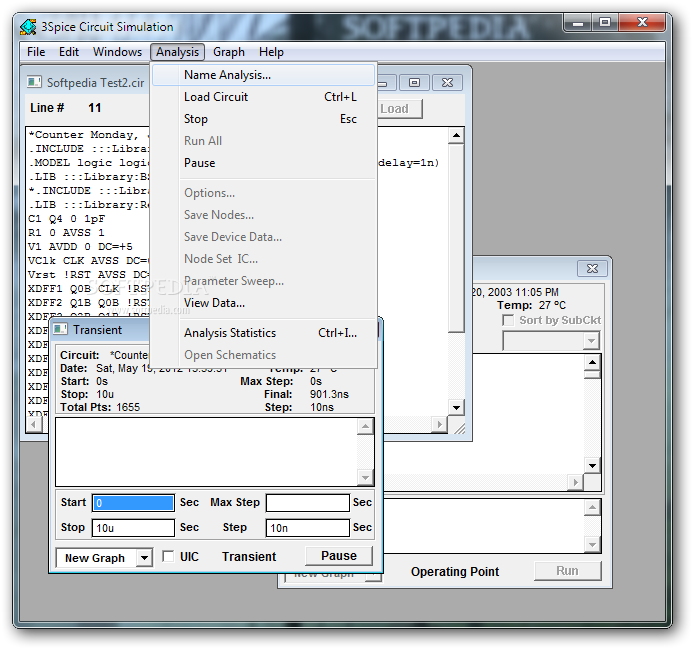Click the 'Total Pts: 1655' text

tap(100, 407)
